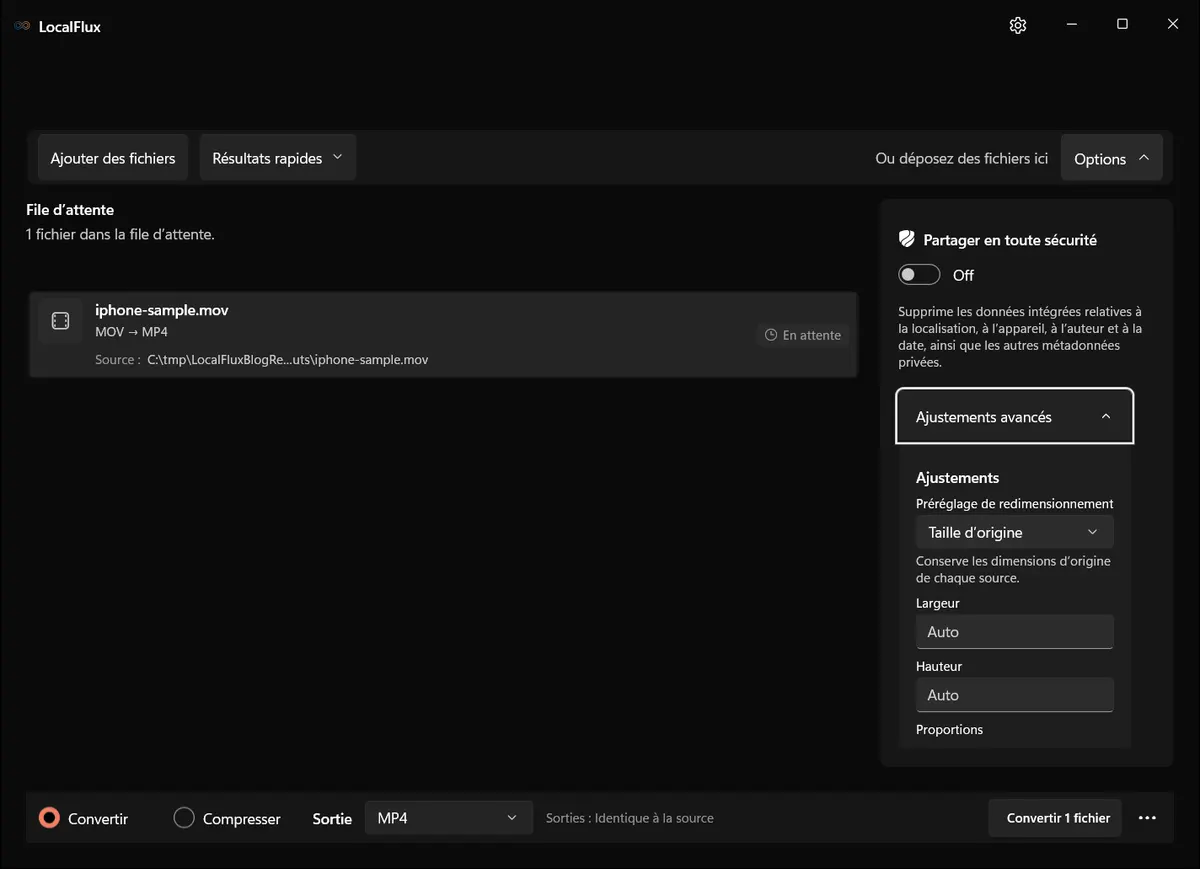Viewport: 1200px width, 869px height.
Task: Select the iphone-sample.mov file name
Action: 162,310
